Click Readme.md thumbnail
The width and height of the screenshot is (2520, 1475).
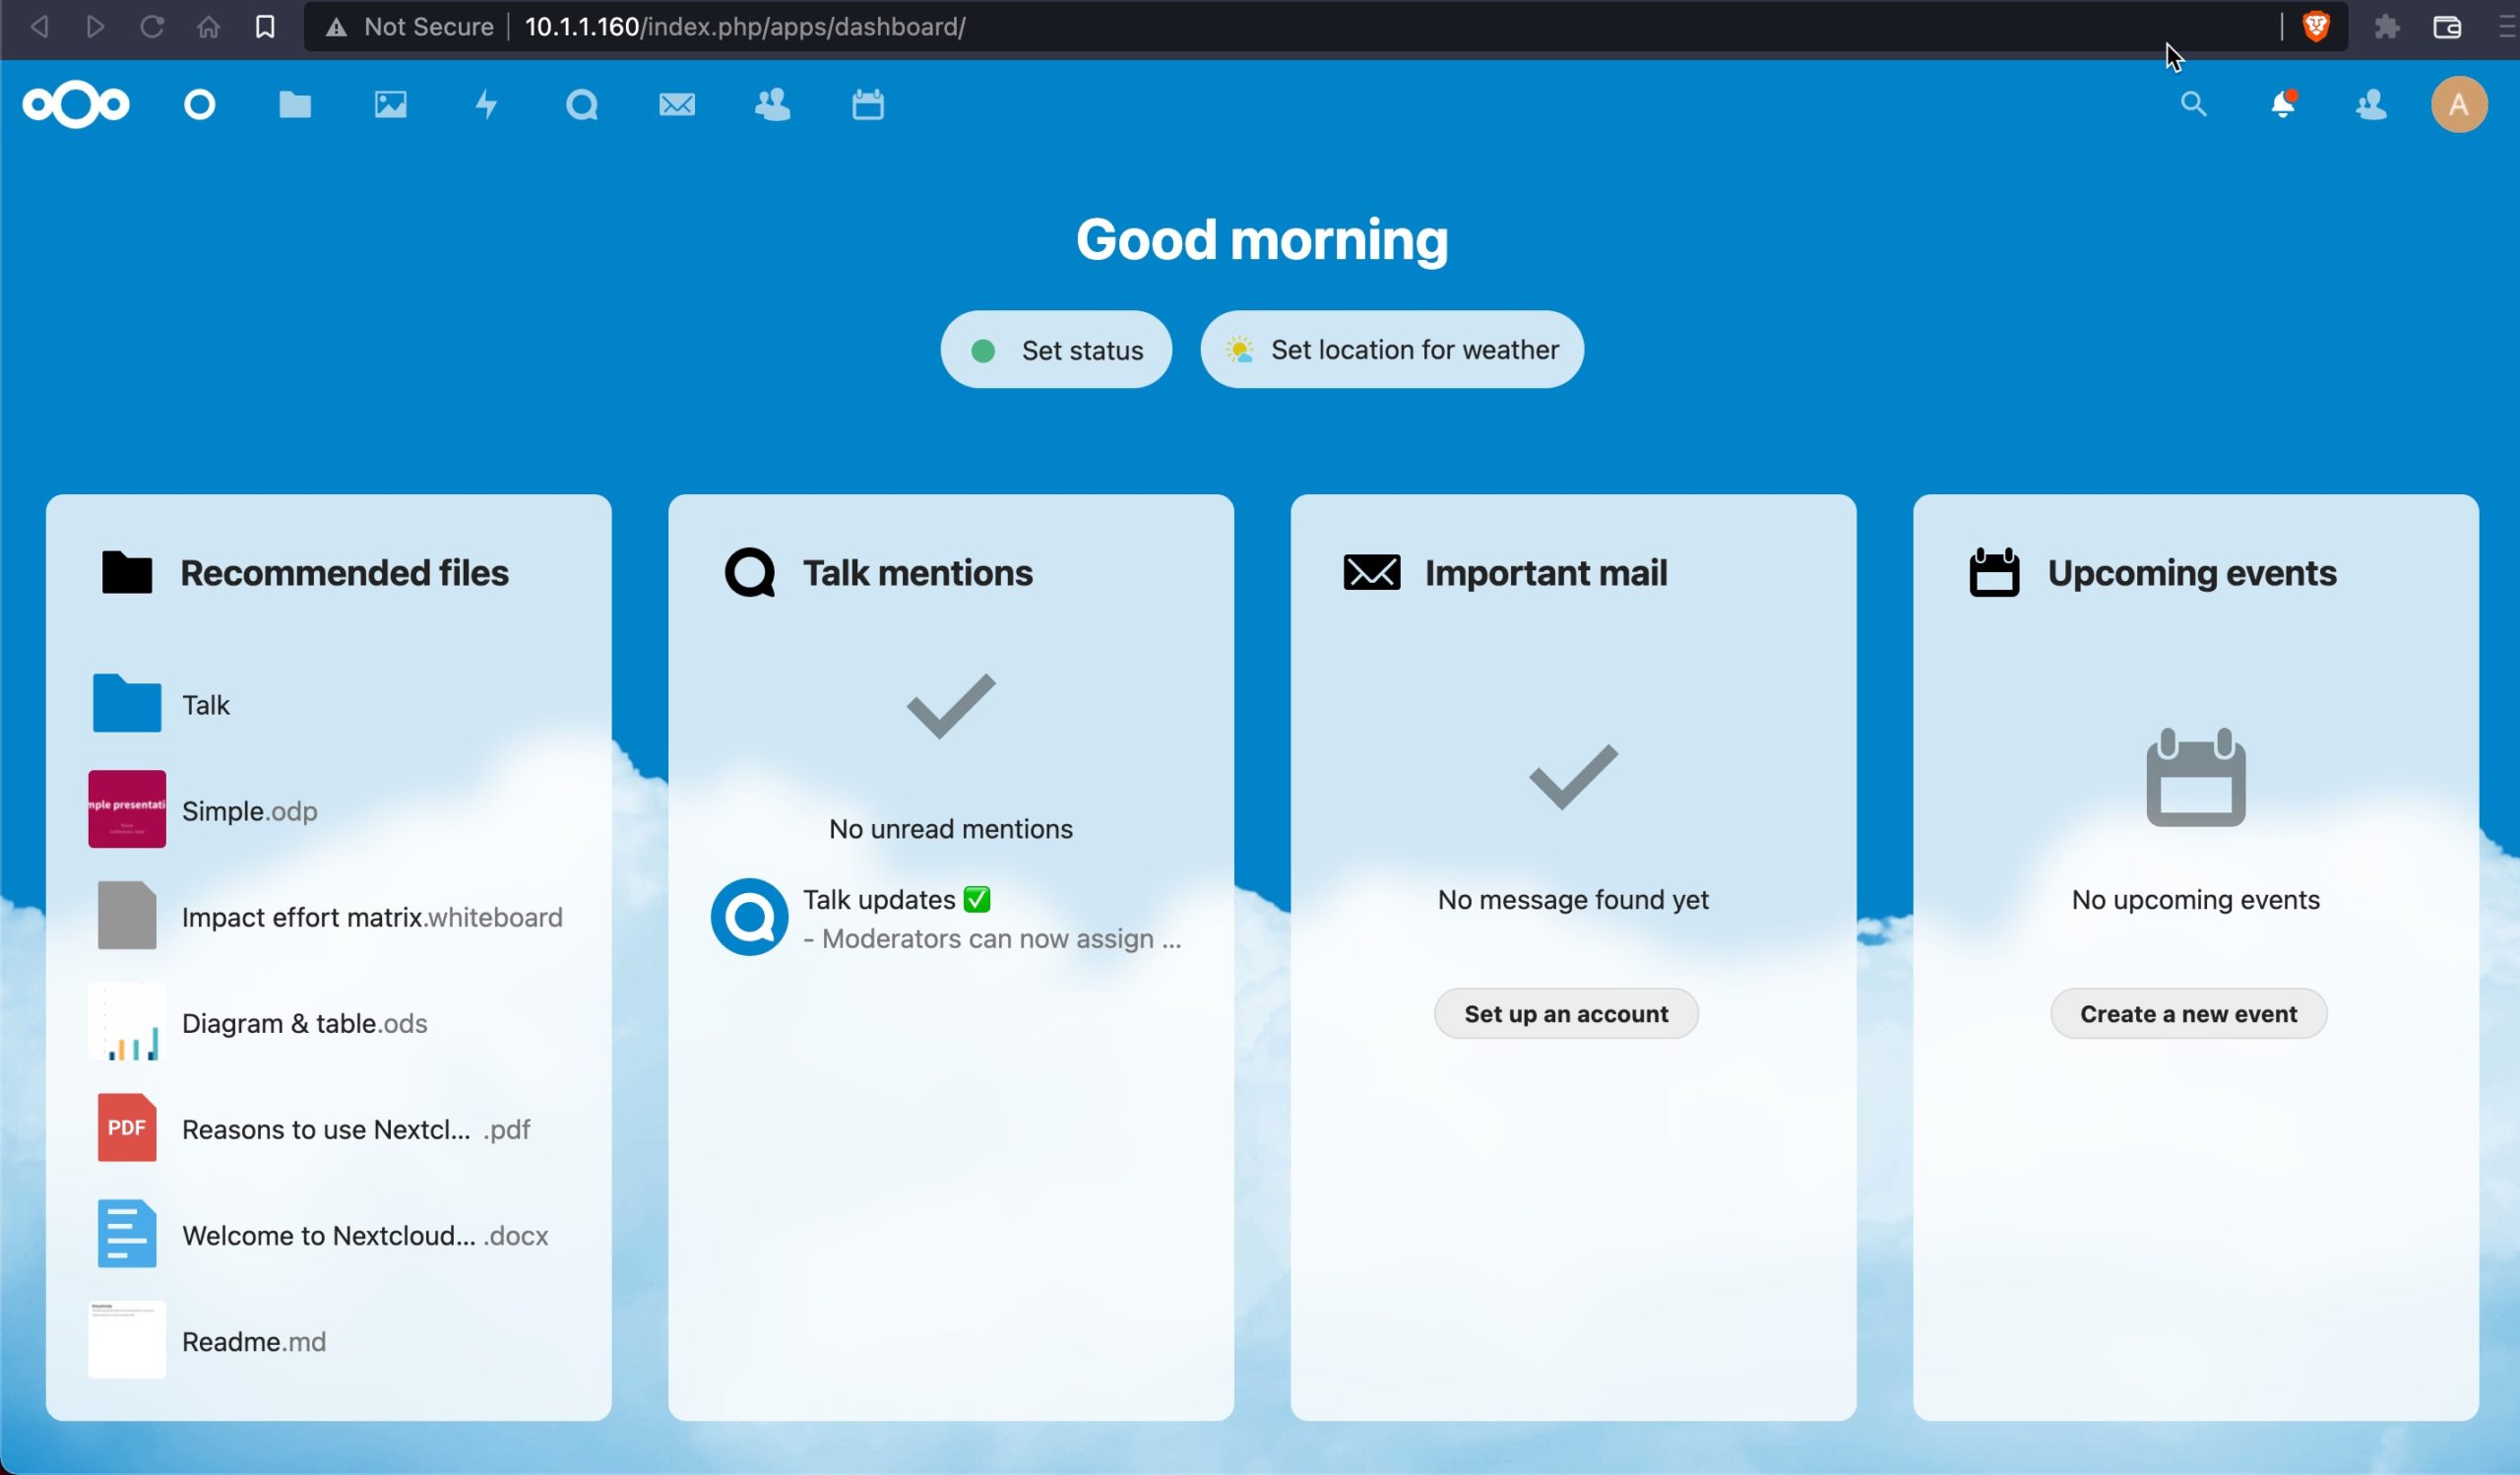click(127, 1340)
